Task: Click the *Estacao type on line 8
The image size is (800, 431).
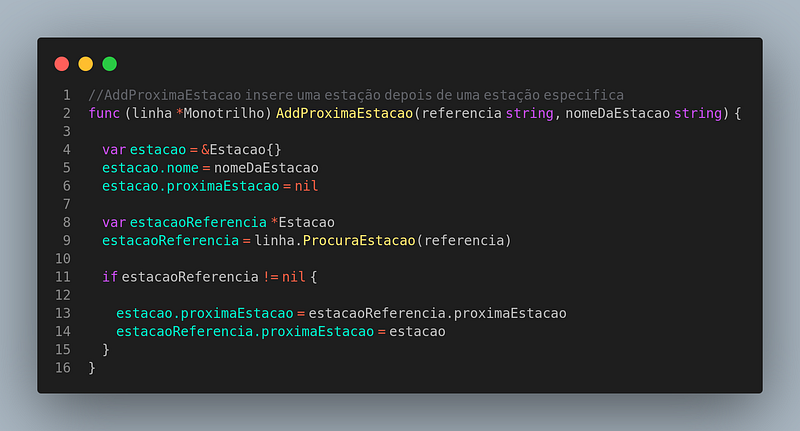Action: click(303, 222)
